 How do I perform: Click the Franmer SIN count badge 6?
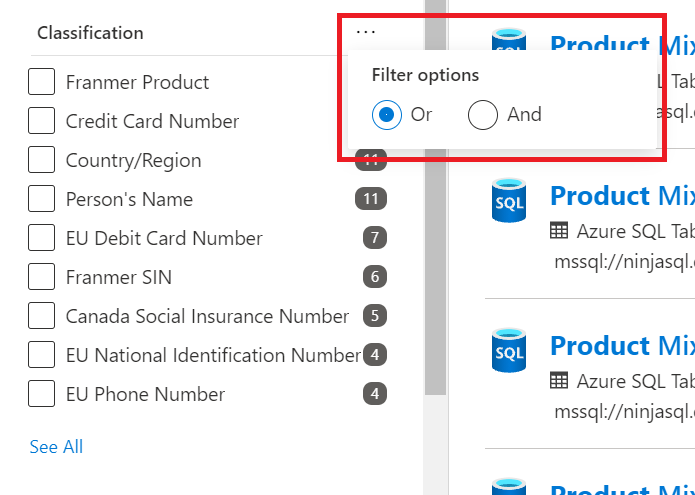point(375,277)
